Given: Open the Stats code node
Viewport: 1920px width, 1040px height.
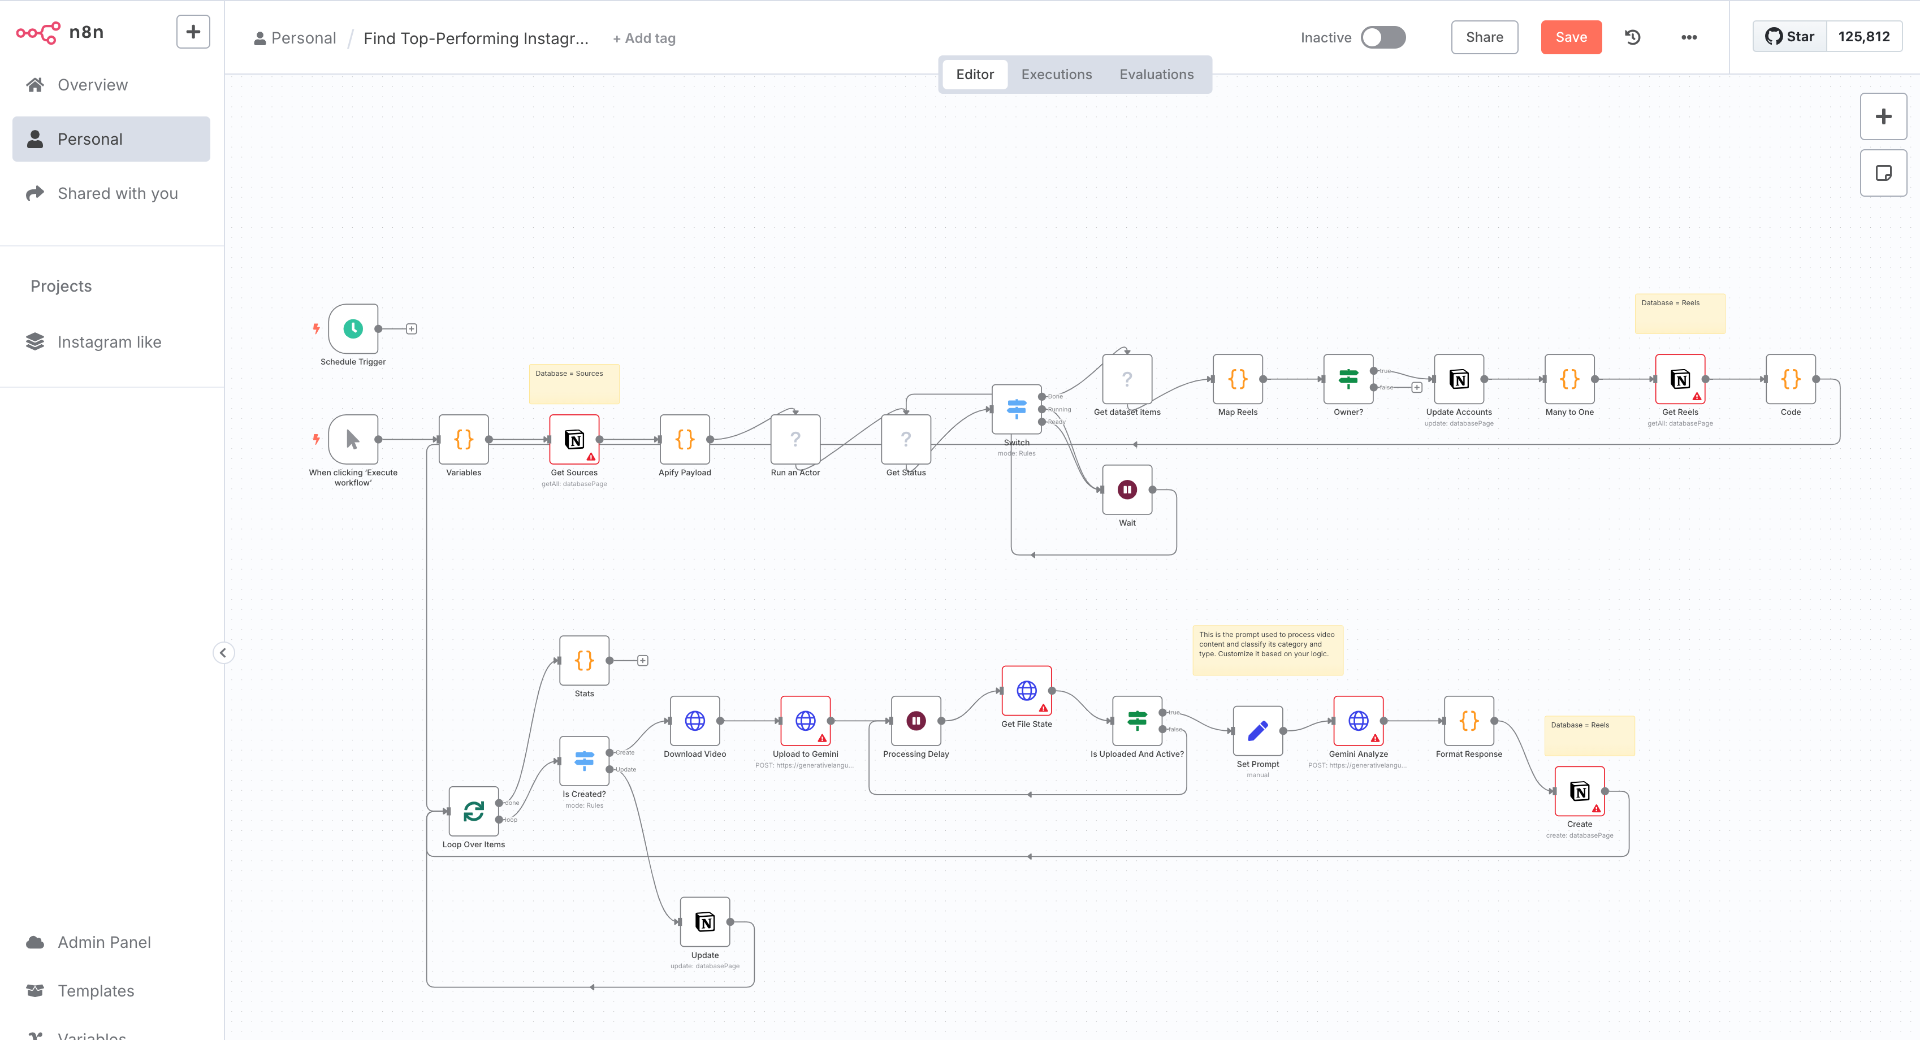Looking at the screenshot, I should (584, 661).
